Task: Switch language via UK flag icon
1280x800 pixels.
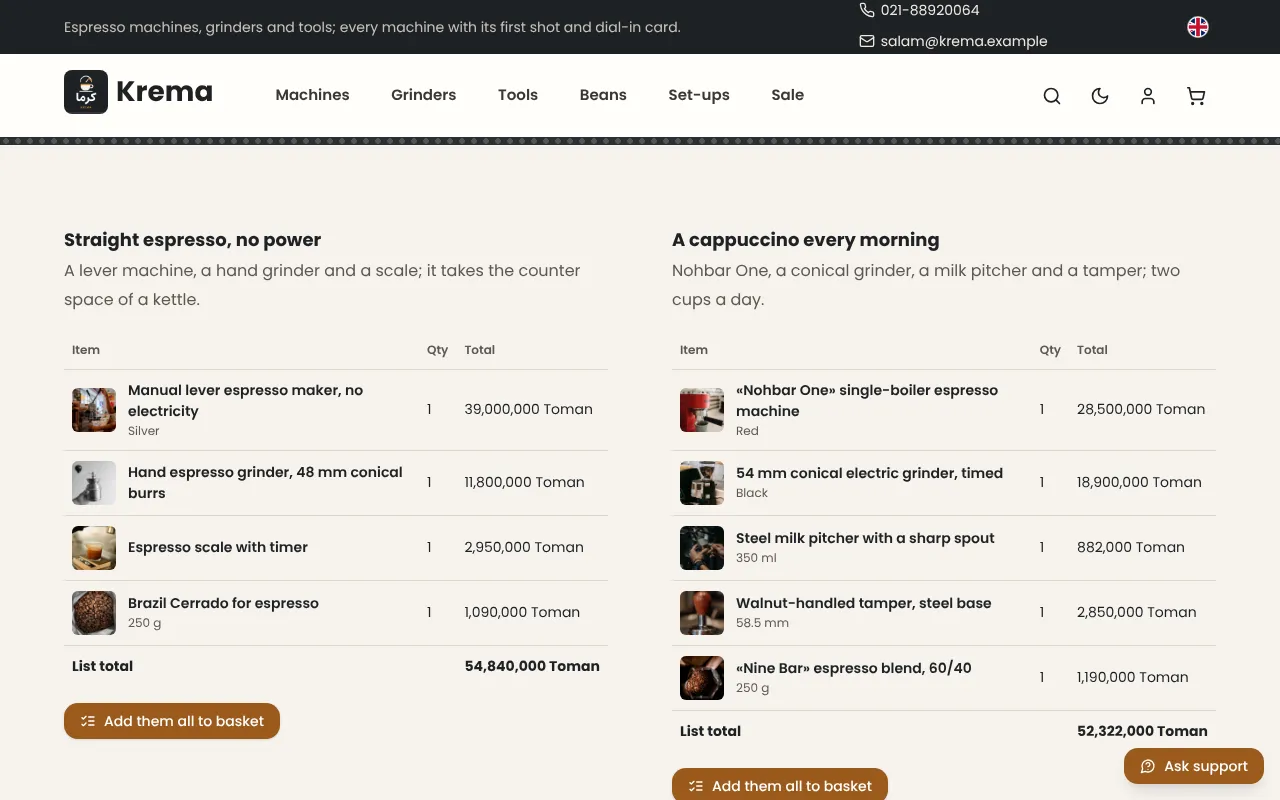Action: point(1198,27)
